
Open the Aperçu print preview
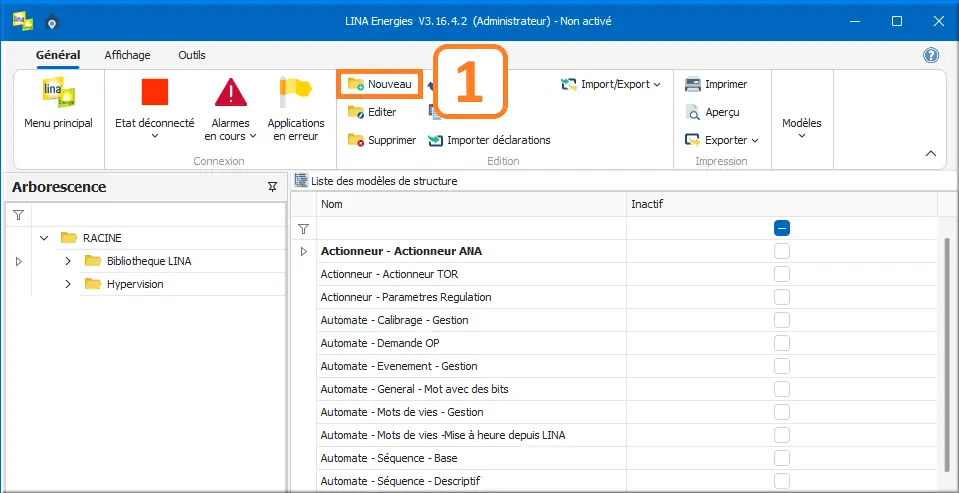(713, 113)
